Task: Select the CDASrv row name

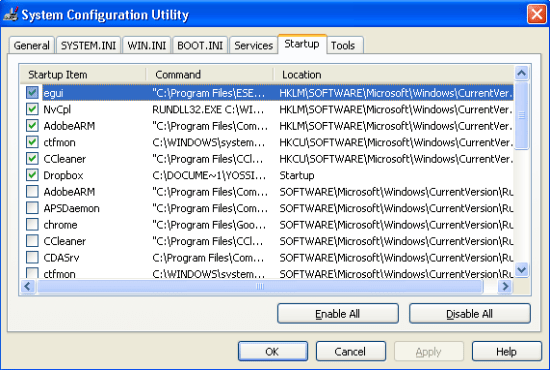Action: click(61, 258)
